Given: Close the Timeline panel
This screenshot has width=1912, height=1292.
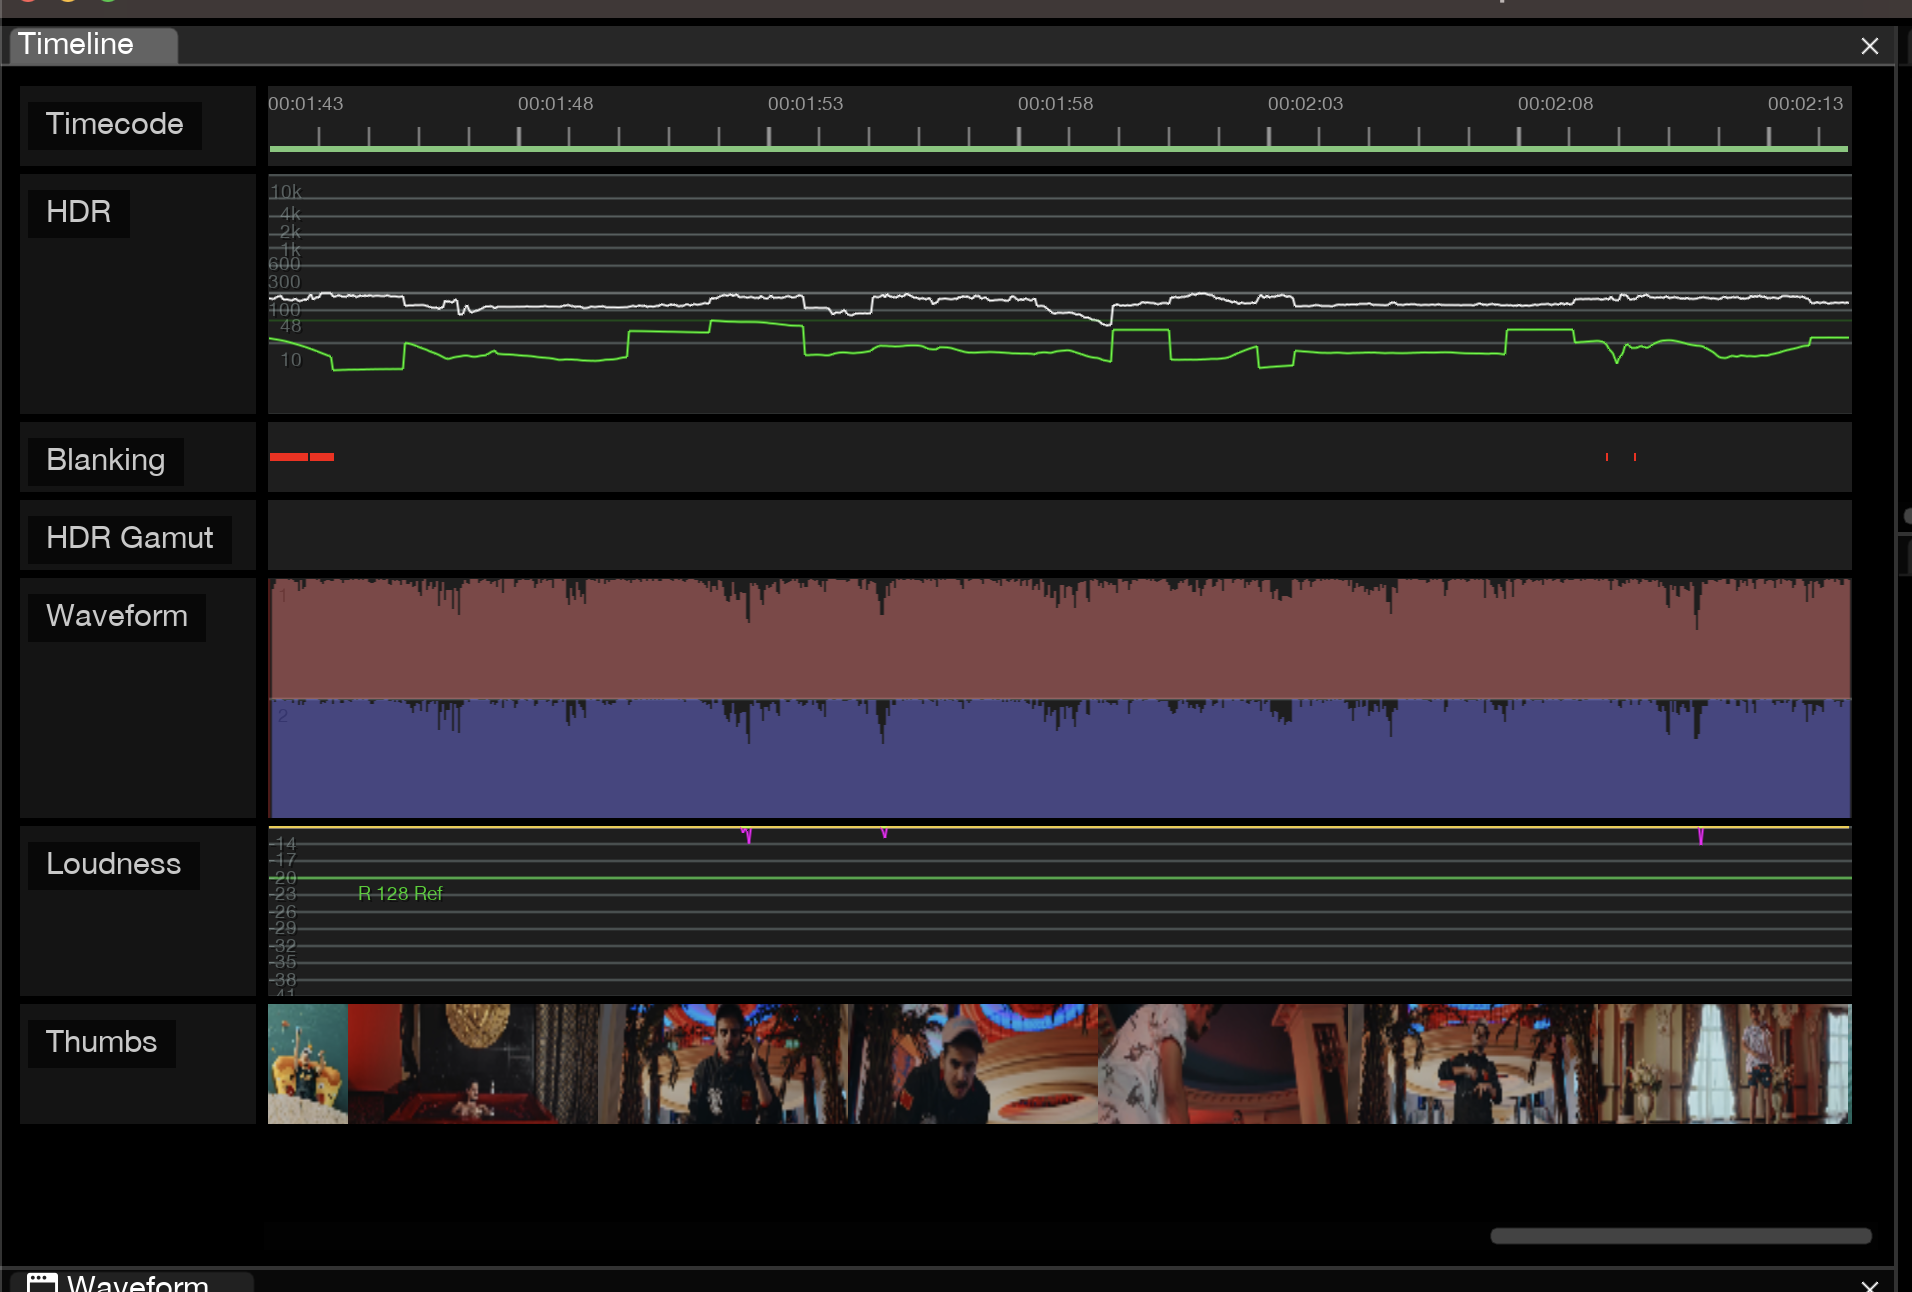Looking at the screenshot, I should pyautogui.click(x=1869, y=46).
